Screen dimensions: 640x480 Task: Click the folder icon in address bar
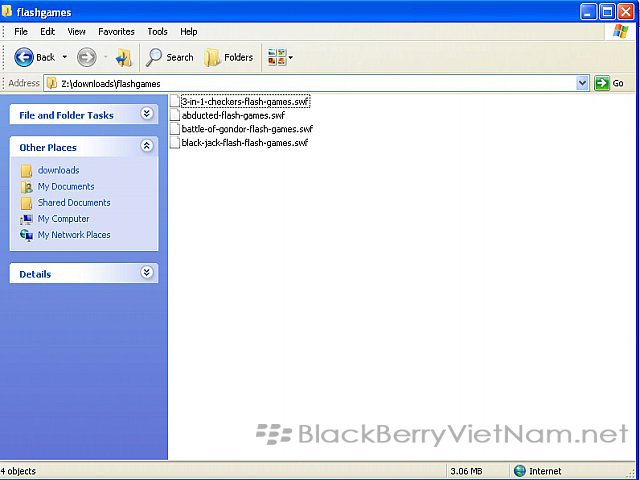[x=51, y=83]
